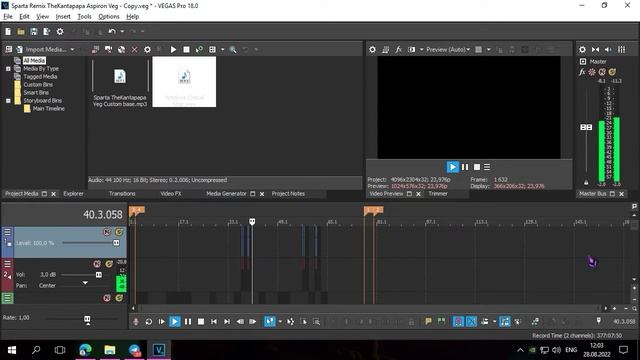This screenshot has height=360, width=640.
Task: Switch to the Media Generator tab
Action: click(226, 193)
